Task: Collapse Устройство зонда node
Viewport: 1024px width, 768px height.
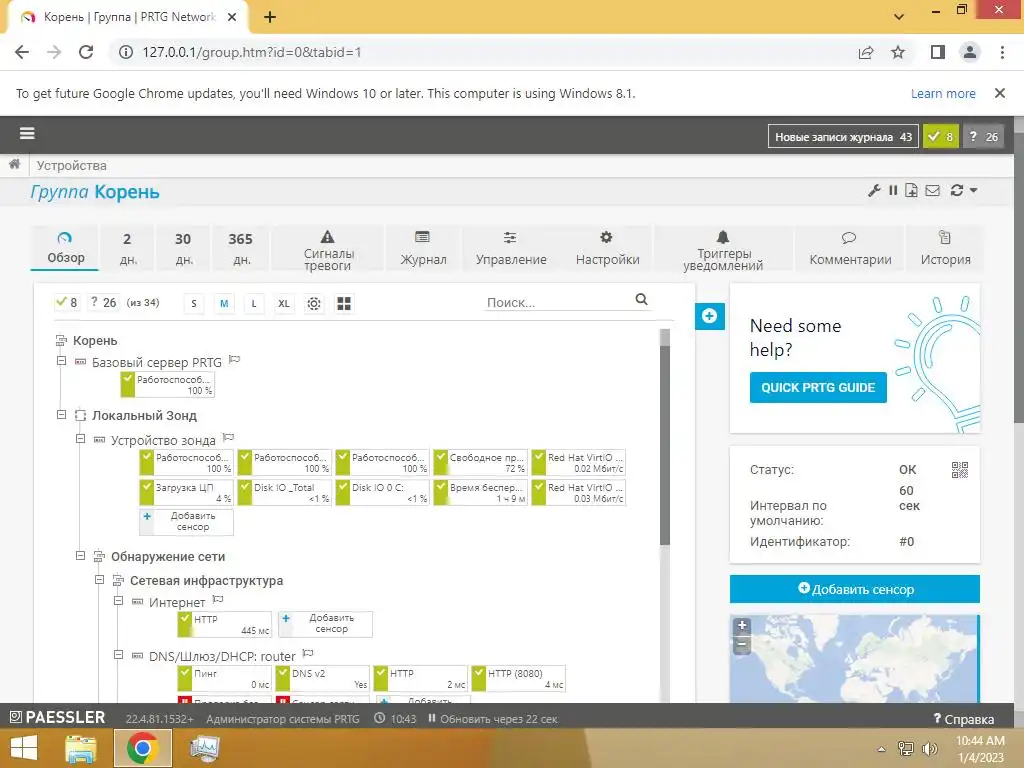Action: click(80, 439)
